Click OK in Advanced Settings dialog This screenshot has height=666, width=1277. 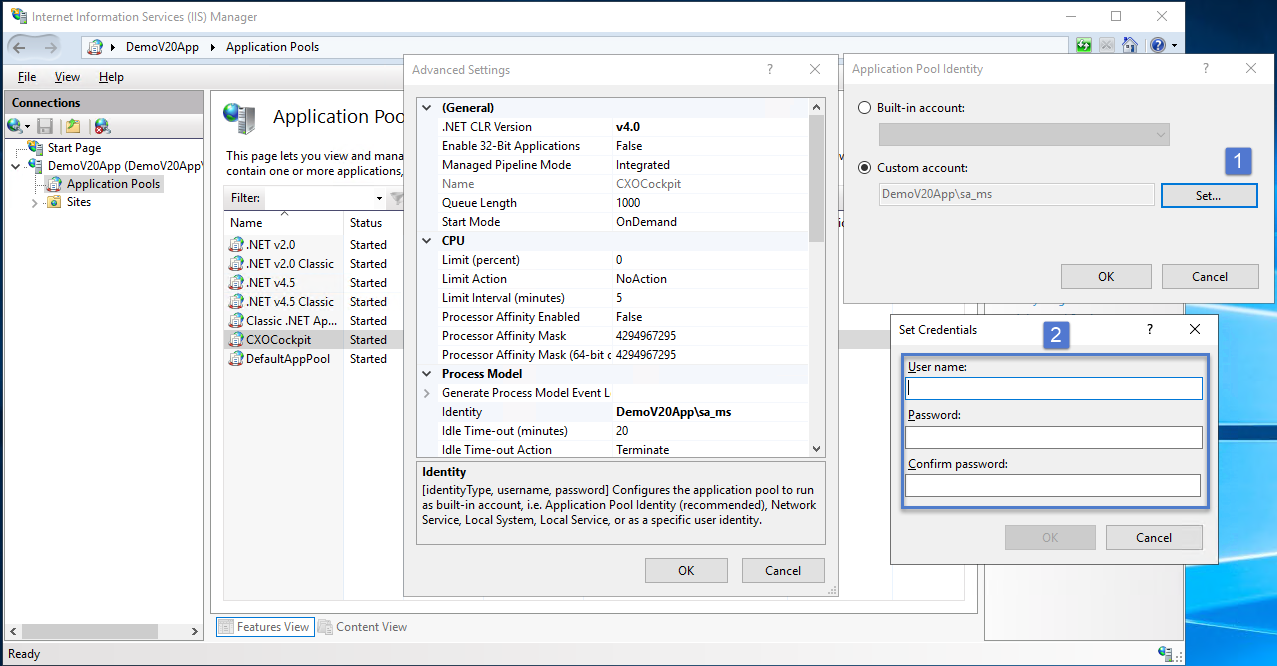(686, 571)
